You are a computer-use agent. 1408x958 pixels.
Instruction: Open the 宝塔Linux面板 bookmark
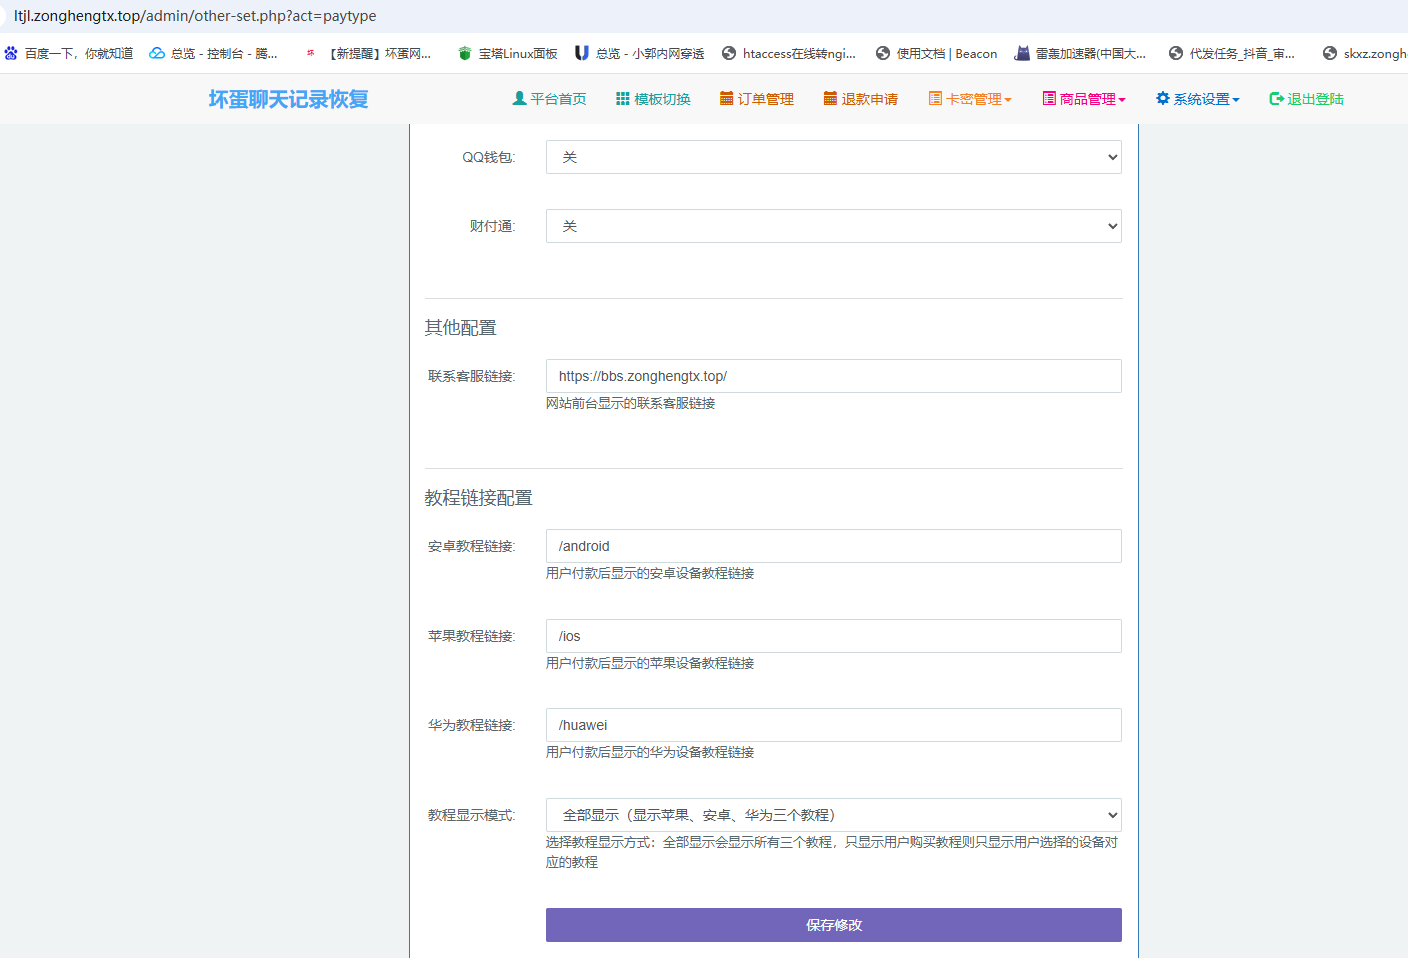[507, 54]
